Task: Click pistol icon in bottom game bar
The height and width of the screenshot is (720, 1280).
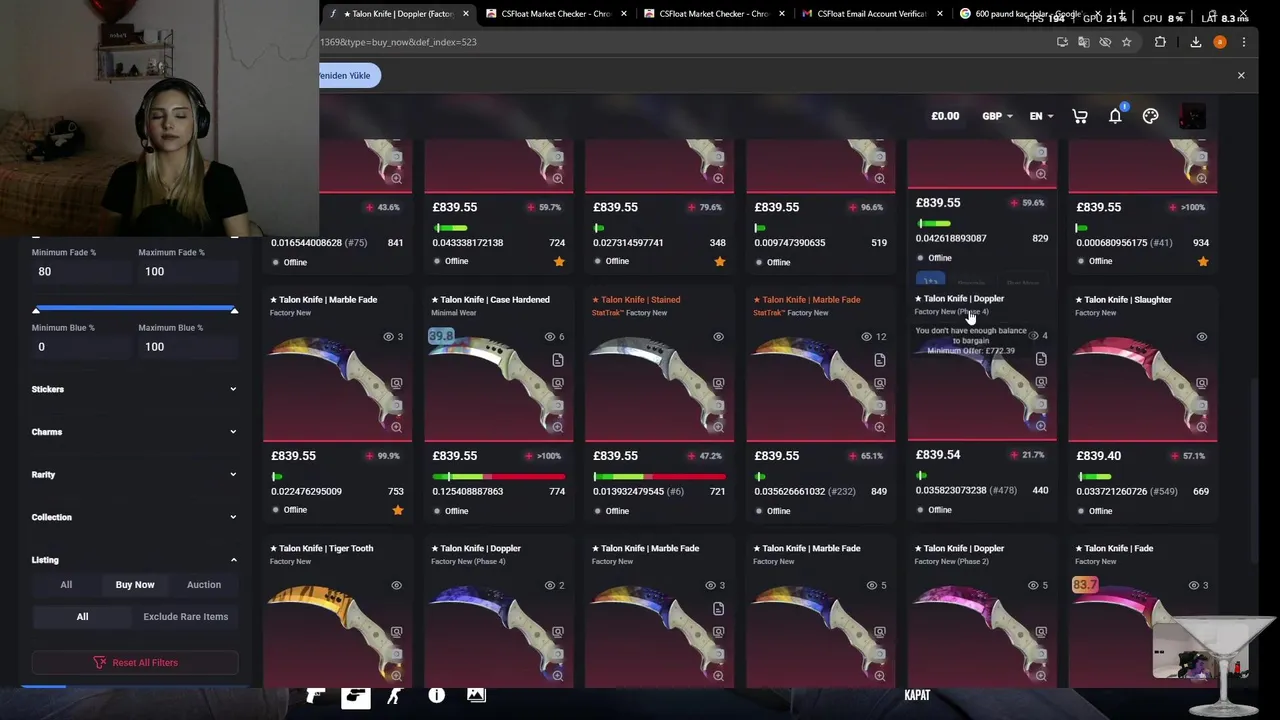Action: click(316, 695)
